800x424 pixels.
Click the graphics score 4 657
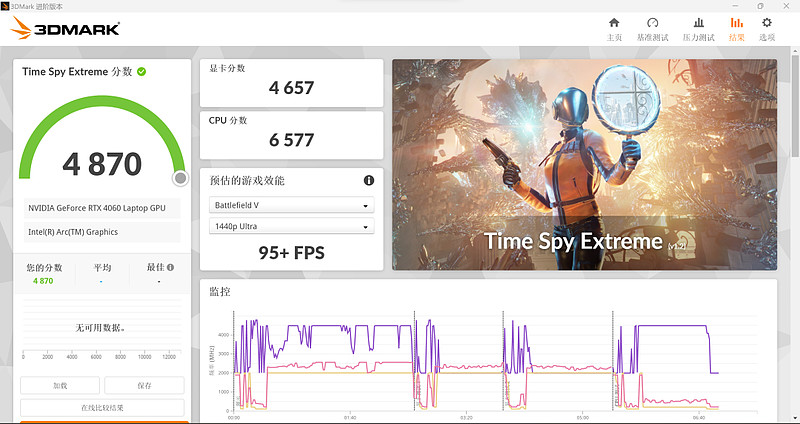(x=291, y=88)
